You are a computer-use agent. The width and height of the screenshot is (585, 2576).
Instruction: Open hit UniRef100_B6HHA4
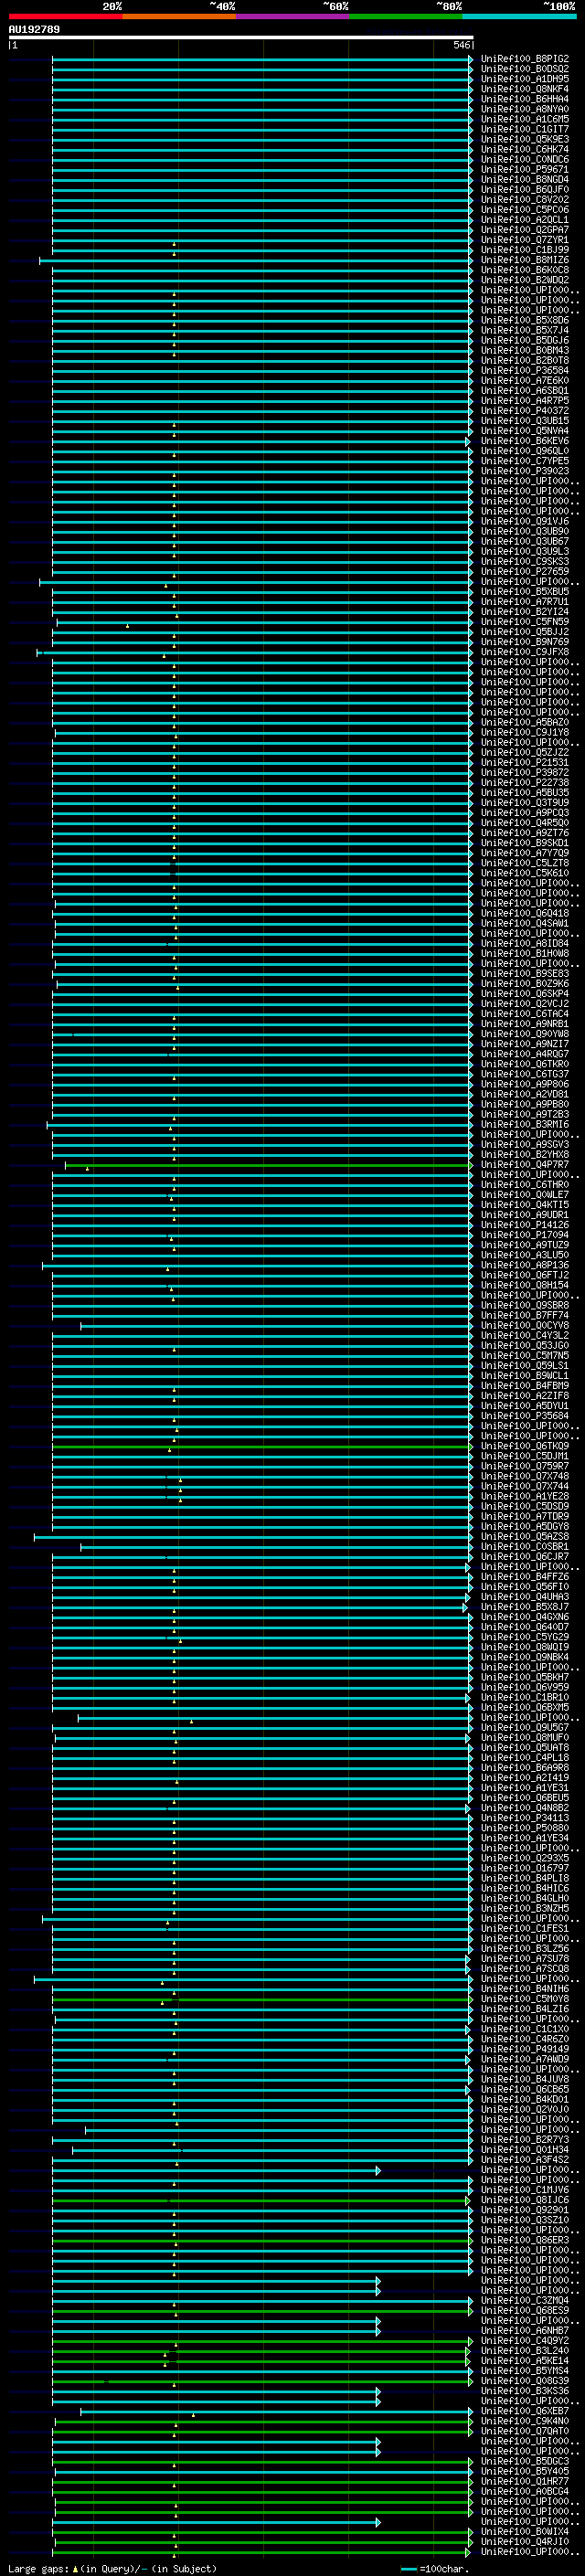tap(525, 99)
